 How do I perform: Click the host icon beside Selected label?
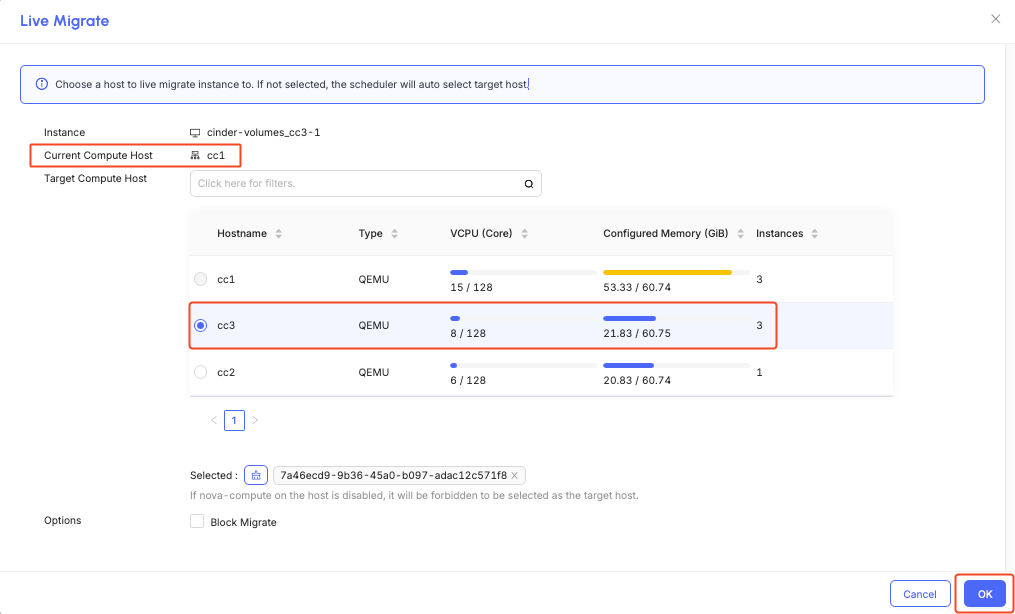point(256,476)
